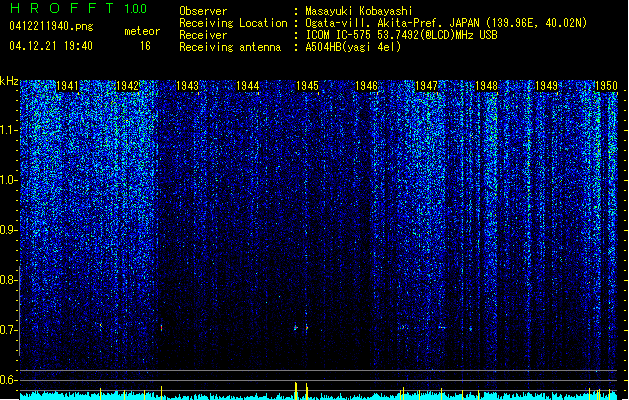Click the 0.6 frequency axis label

(9, 380)
